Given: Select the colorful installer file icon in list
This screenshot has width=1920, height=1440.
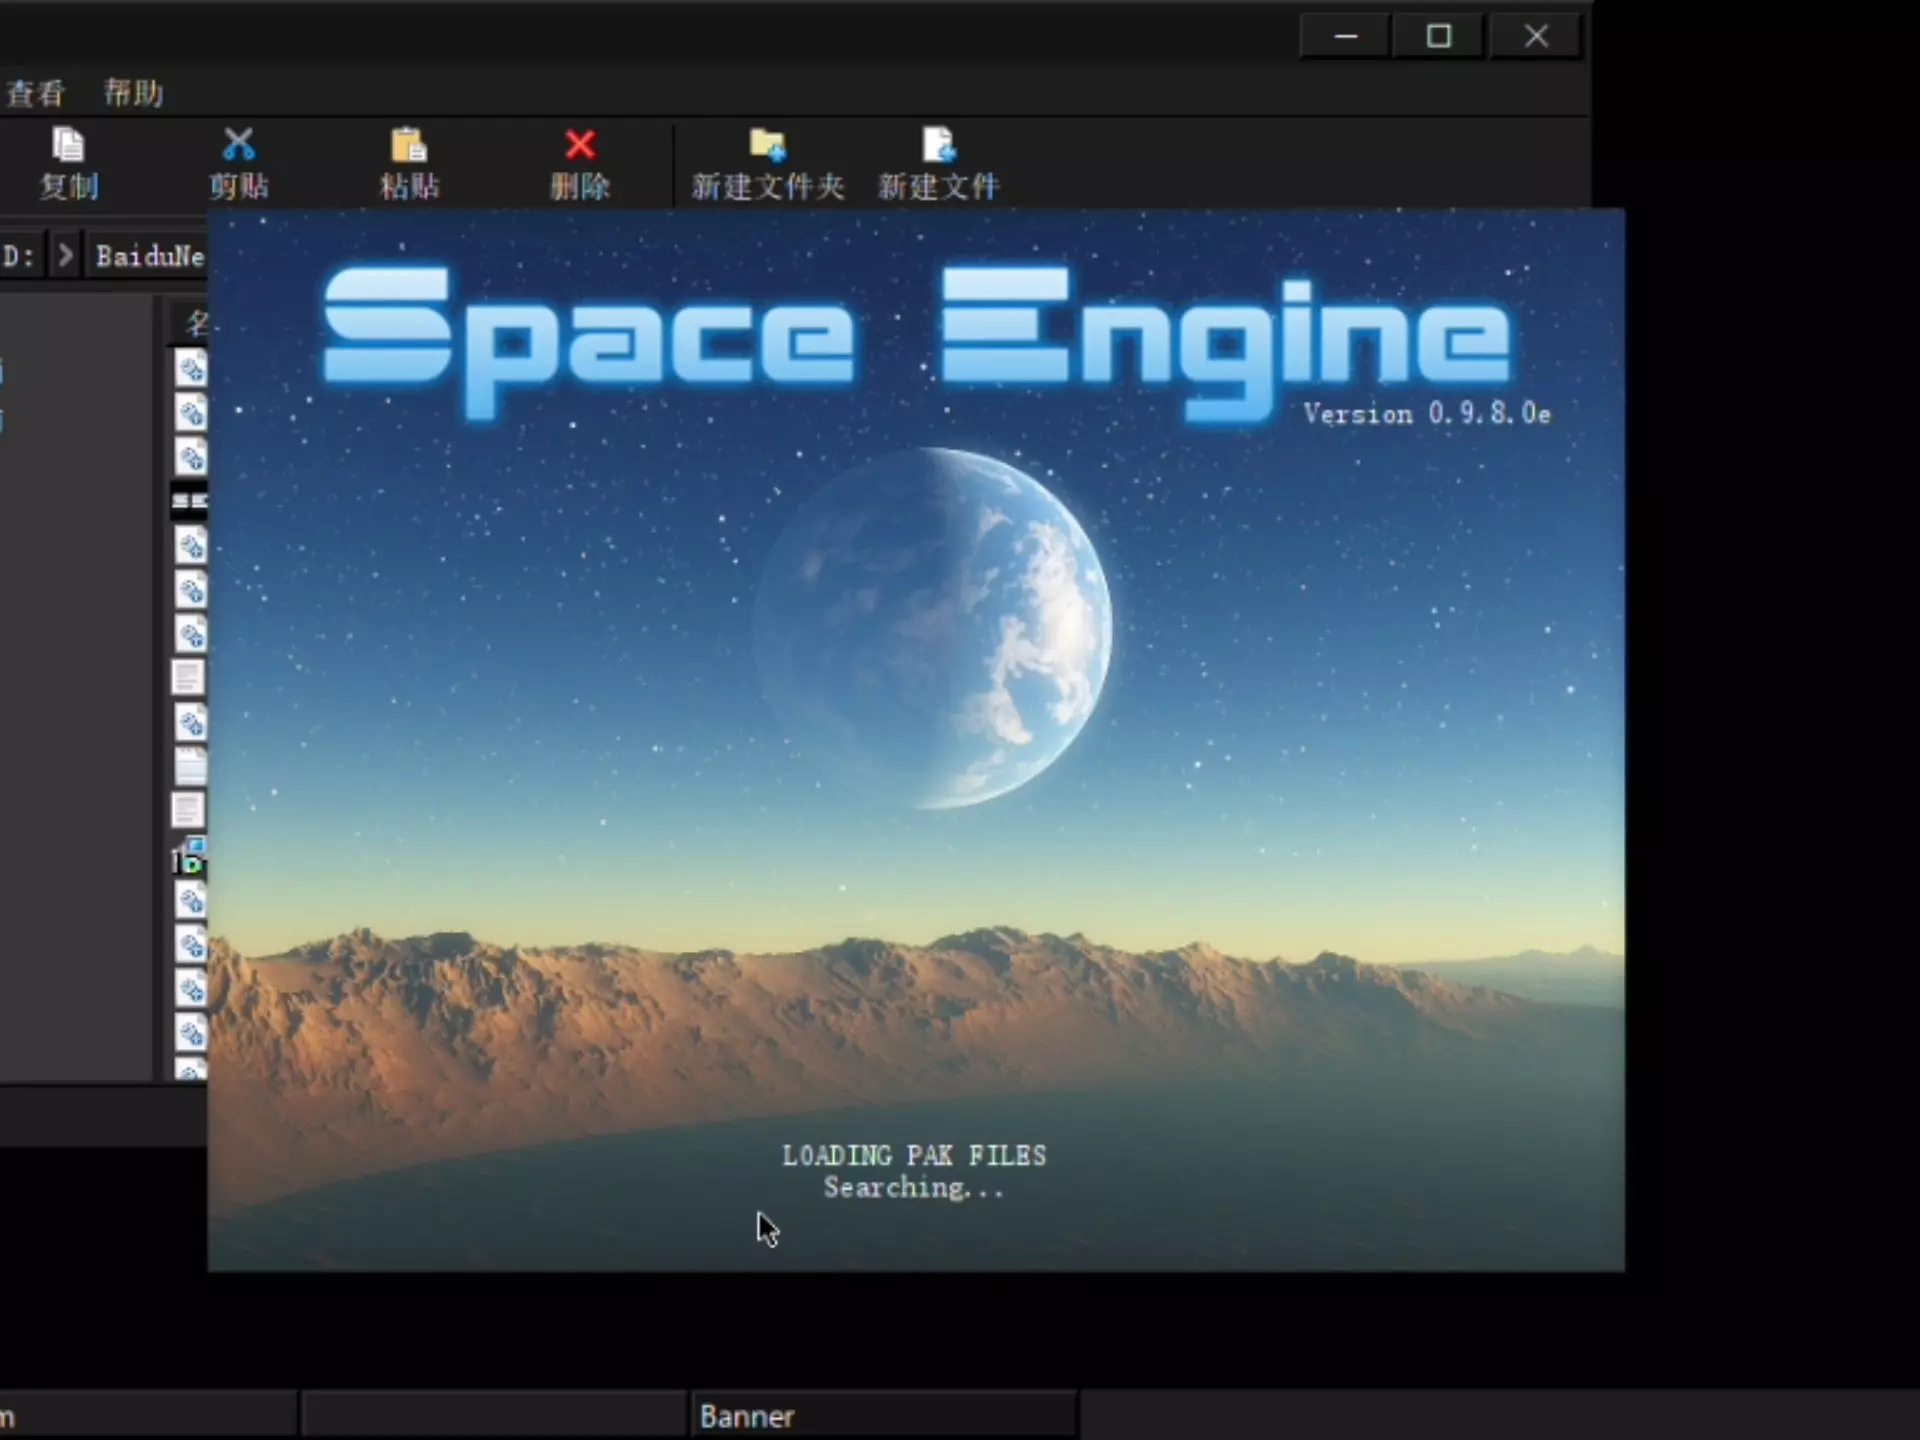Looking at the screenshot, I should 189,857.
